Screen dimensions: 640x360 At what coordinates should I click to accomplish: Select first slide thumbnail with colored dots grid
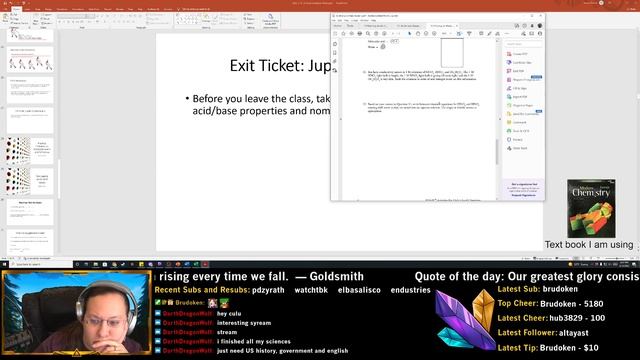pyautogui.click(x=30, y=151)
